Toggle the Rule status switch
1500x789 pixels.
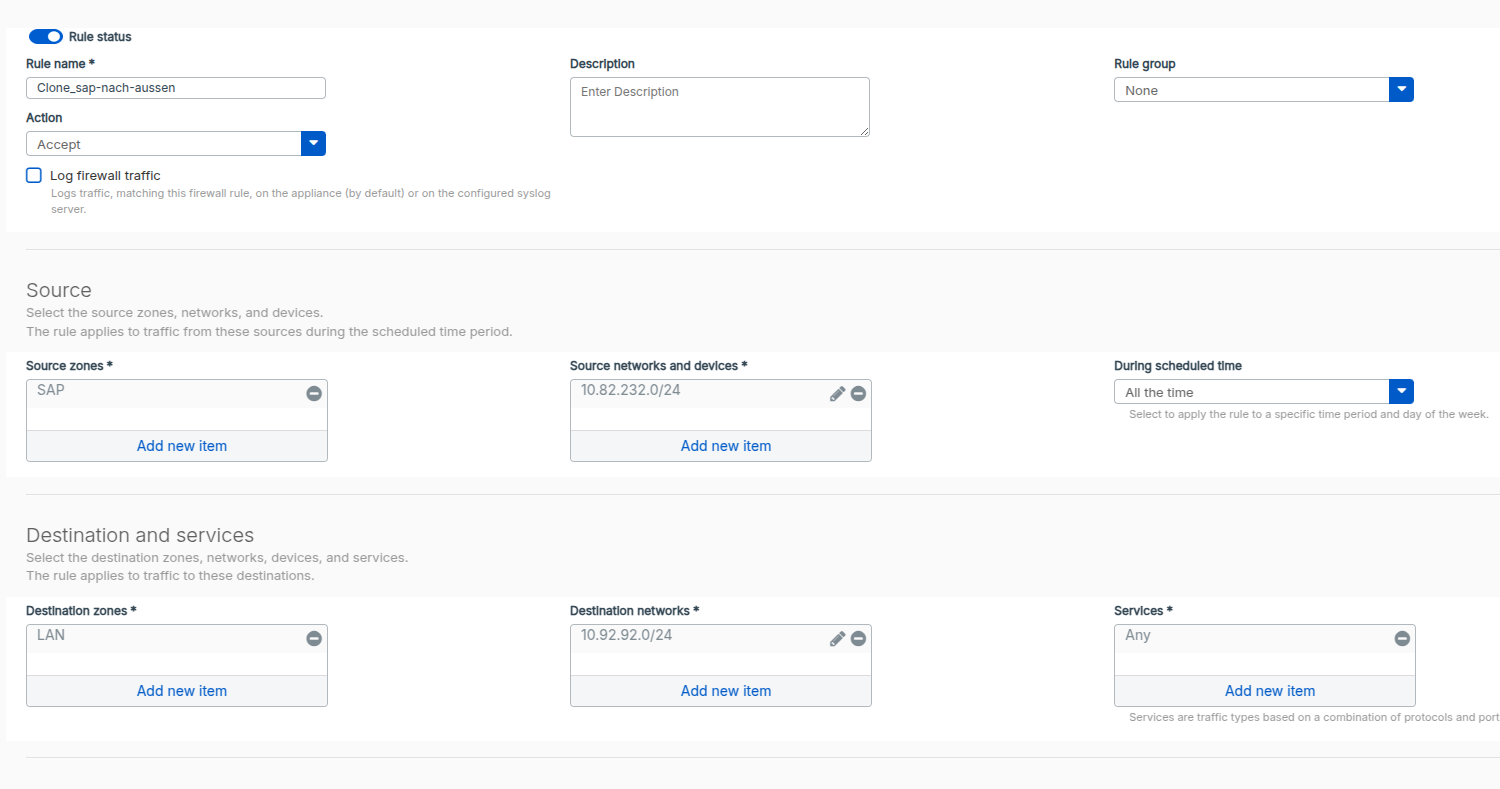click(46, 37)
